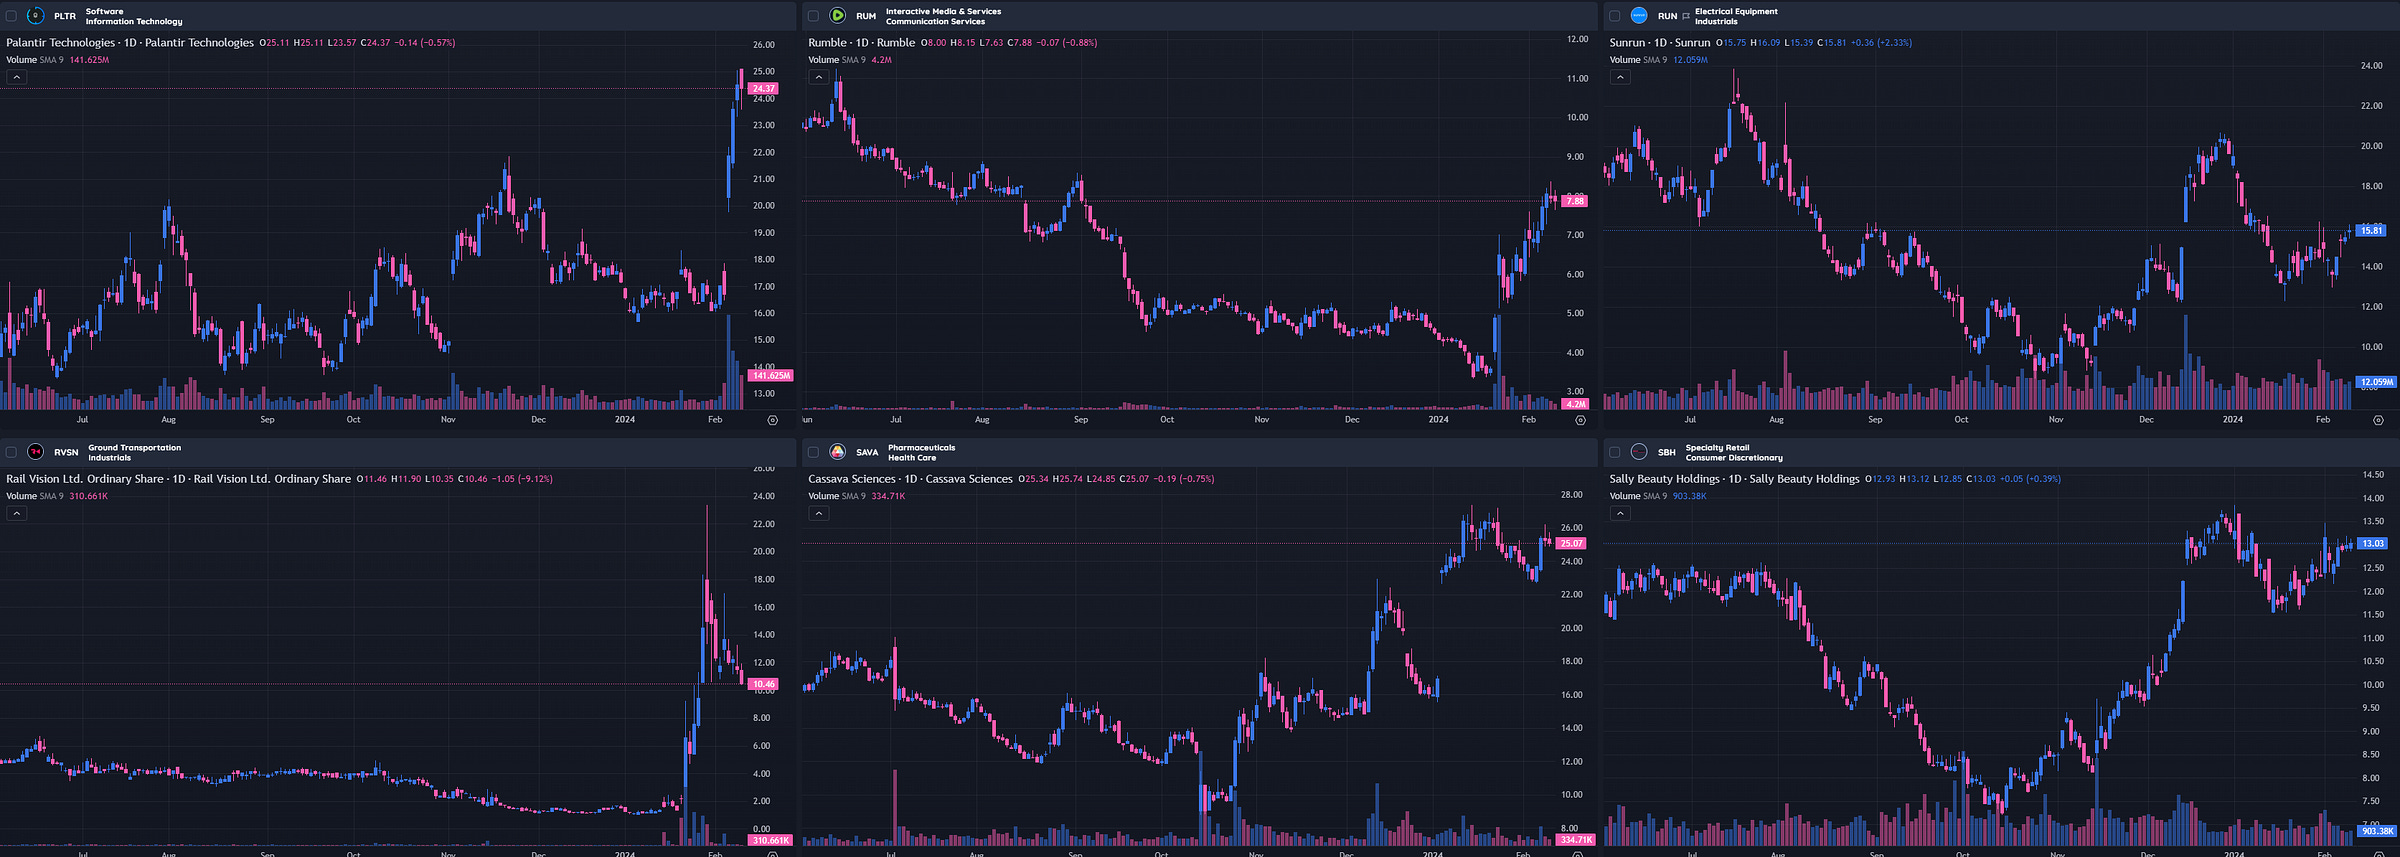Screen dimensions: 2400x857
Task: Open axis settings gear on Rumble chart
Action: point(1580,420)
